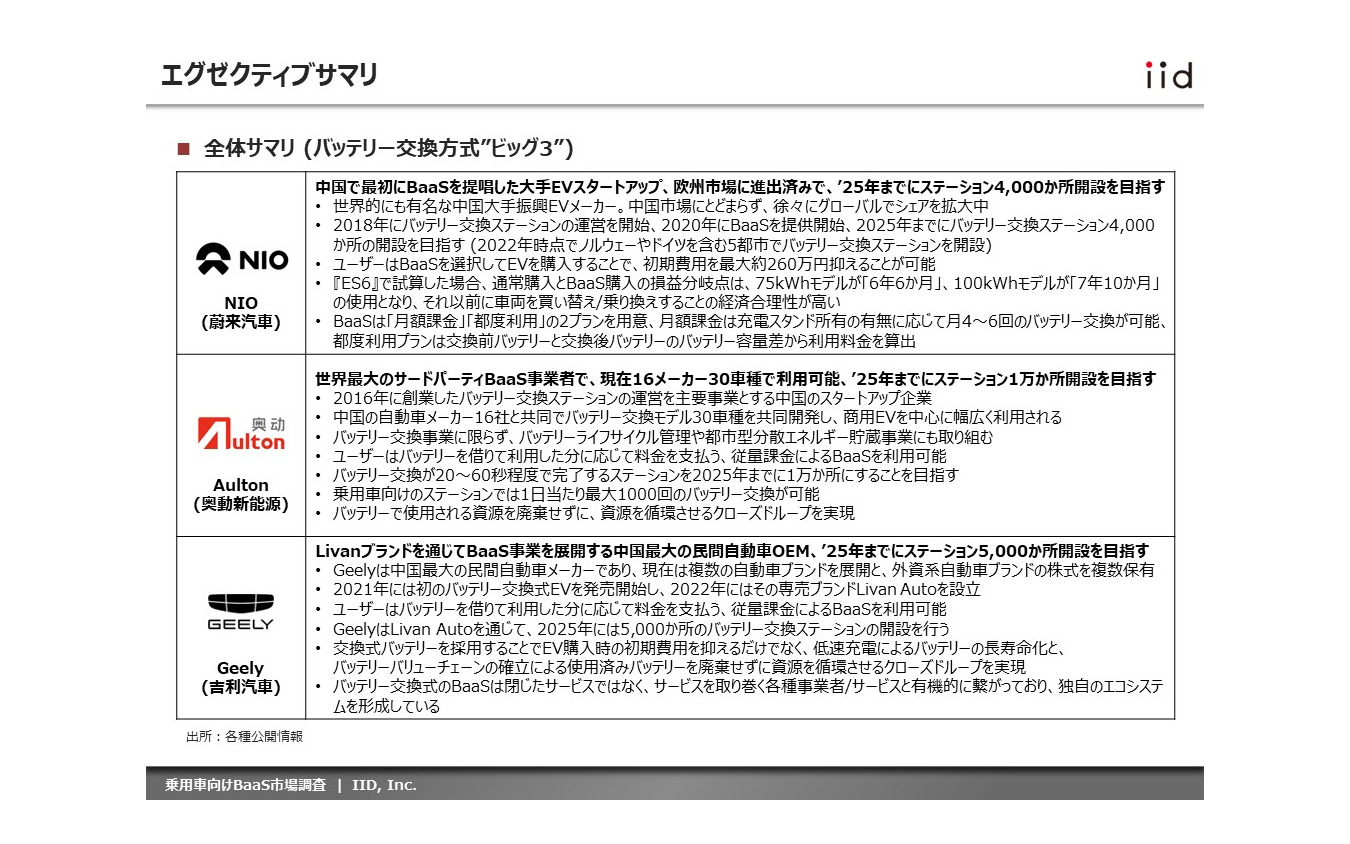Image resolution: width=1350 pixels, height=844 pixels.
Task: Click the Aulton logo icon
Action: pos(241,433)
